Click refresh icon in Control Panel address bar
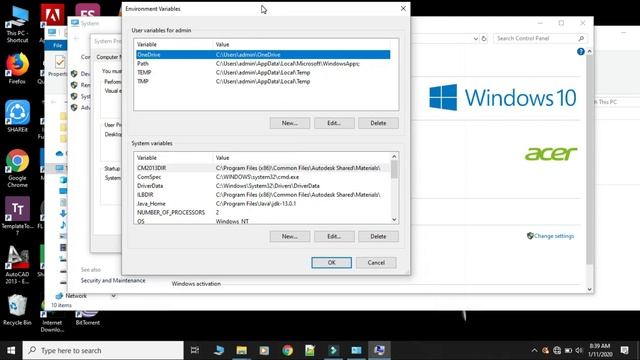Viewport: 640px width, 360px height. (x=484, y=38)
